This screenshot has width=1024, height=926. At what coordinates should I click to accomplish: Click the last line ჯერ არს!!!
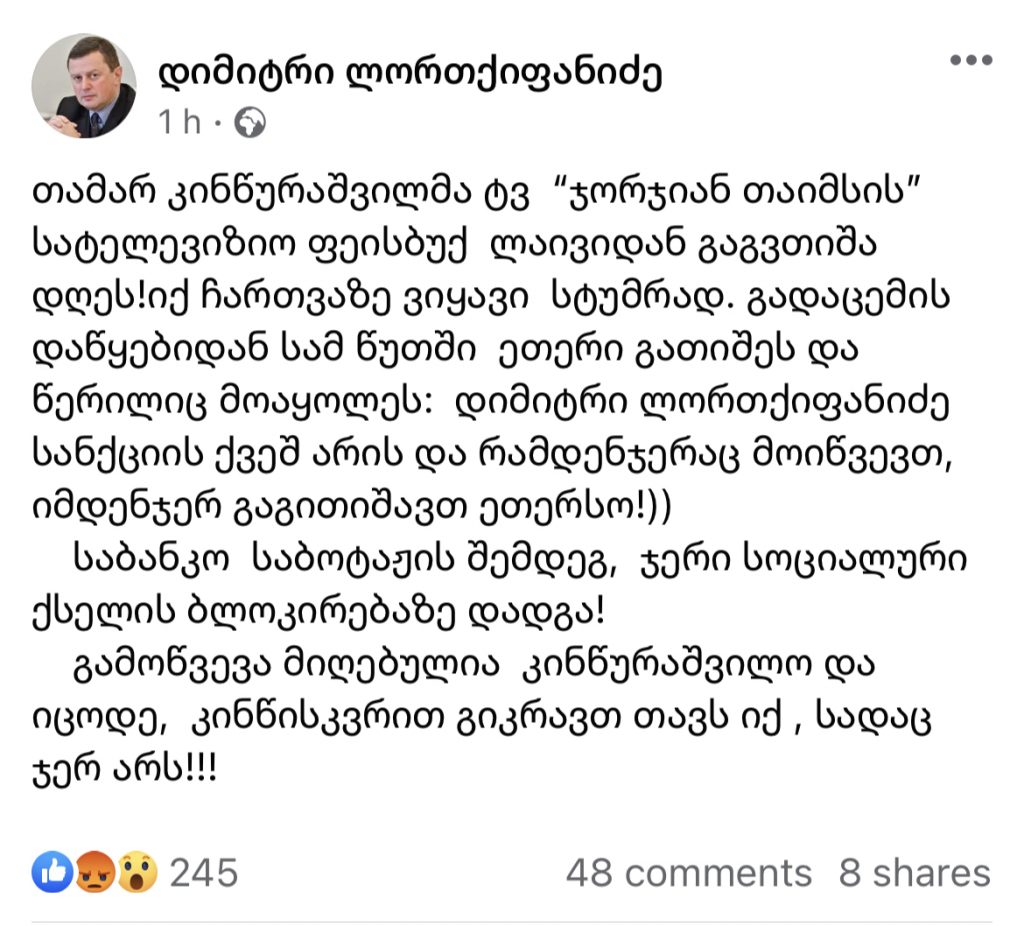click(x=124, y=769)
